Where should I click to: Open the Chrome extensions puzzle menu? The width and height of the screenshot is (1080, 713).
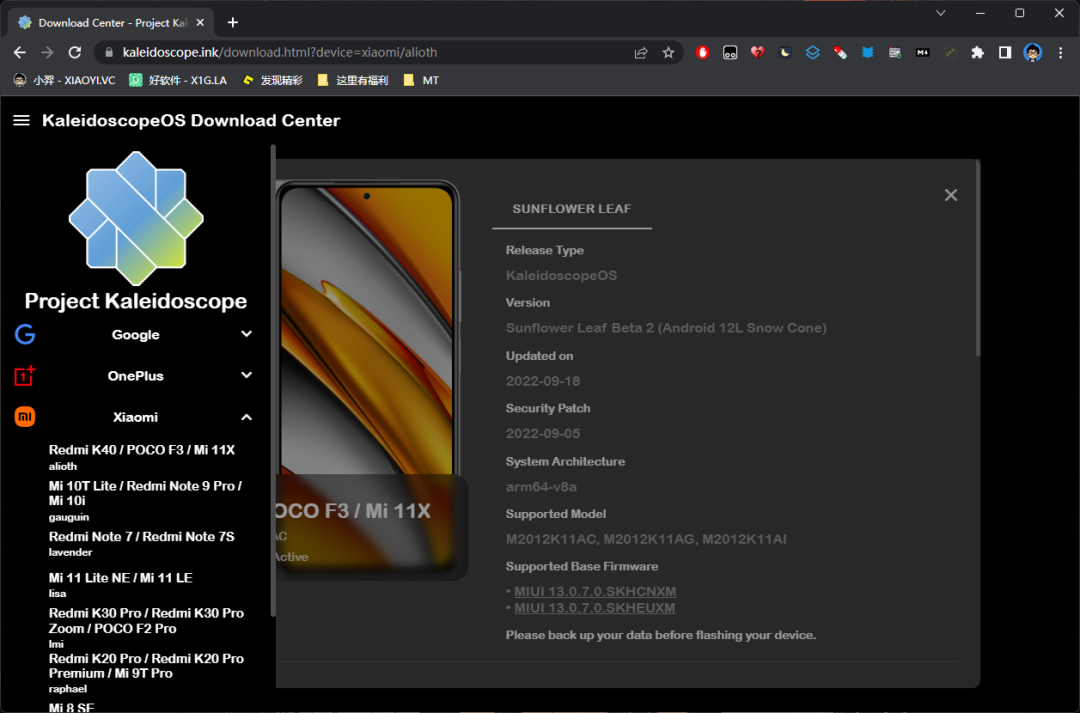977,53
